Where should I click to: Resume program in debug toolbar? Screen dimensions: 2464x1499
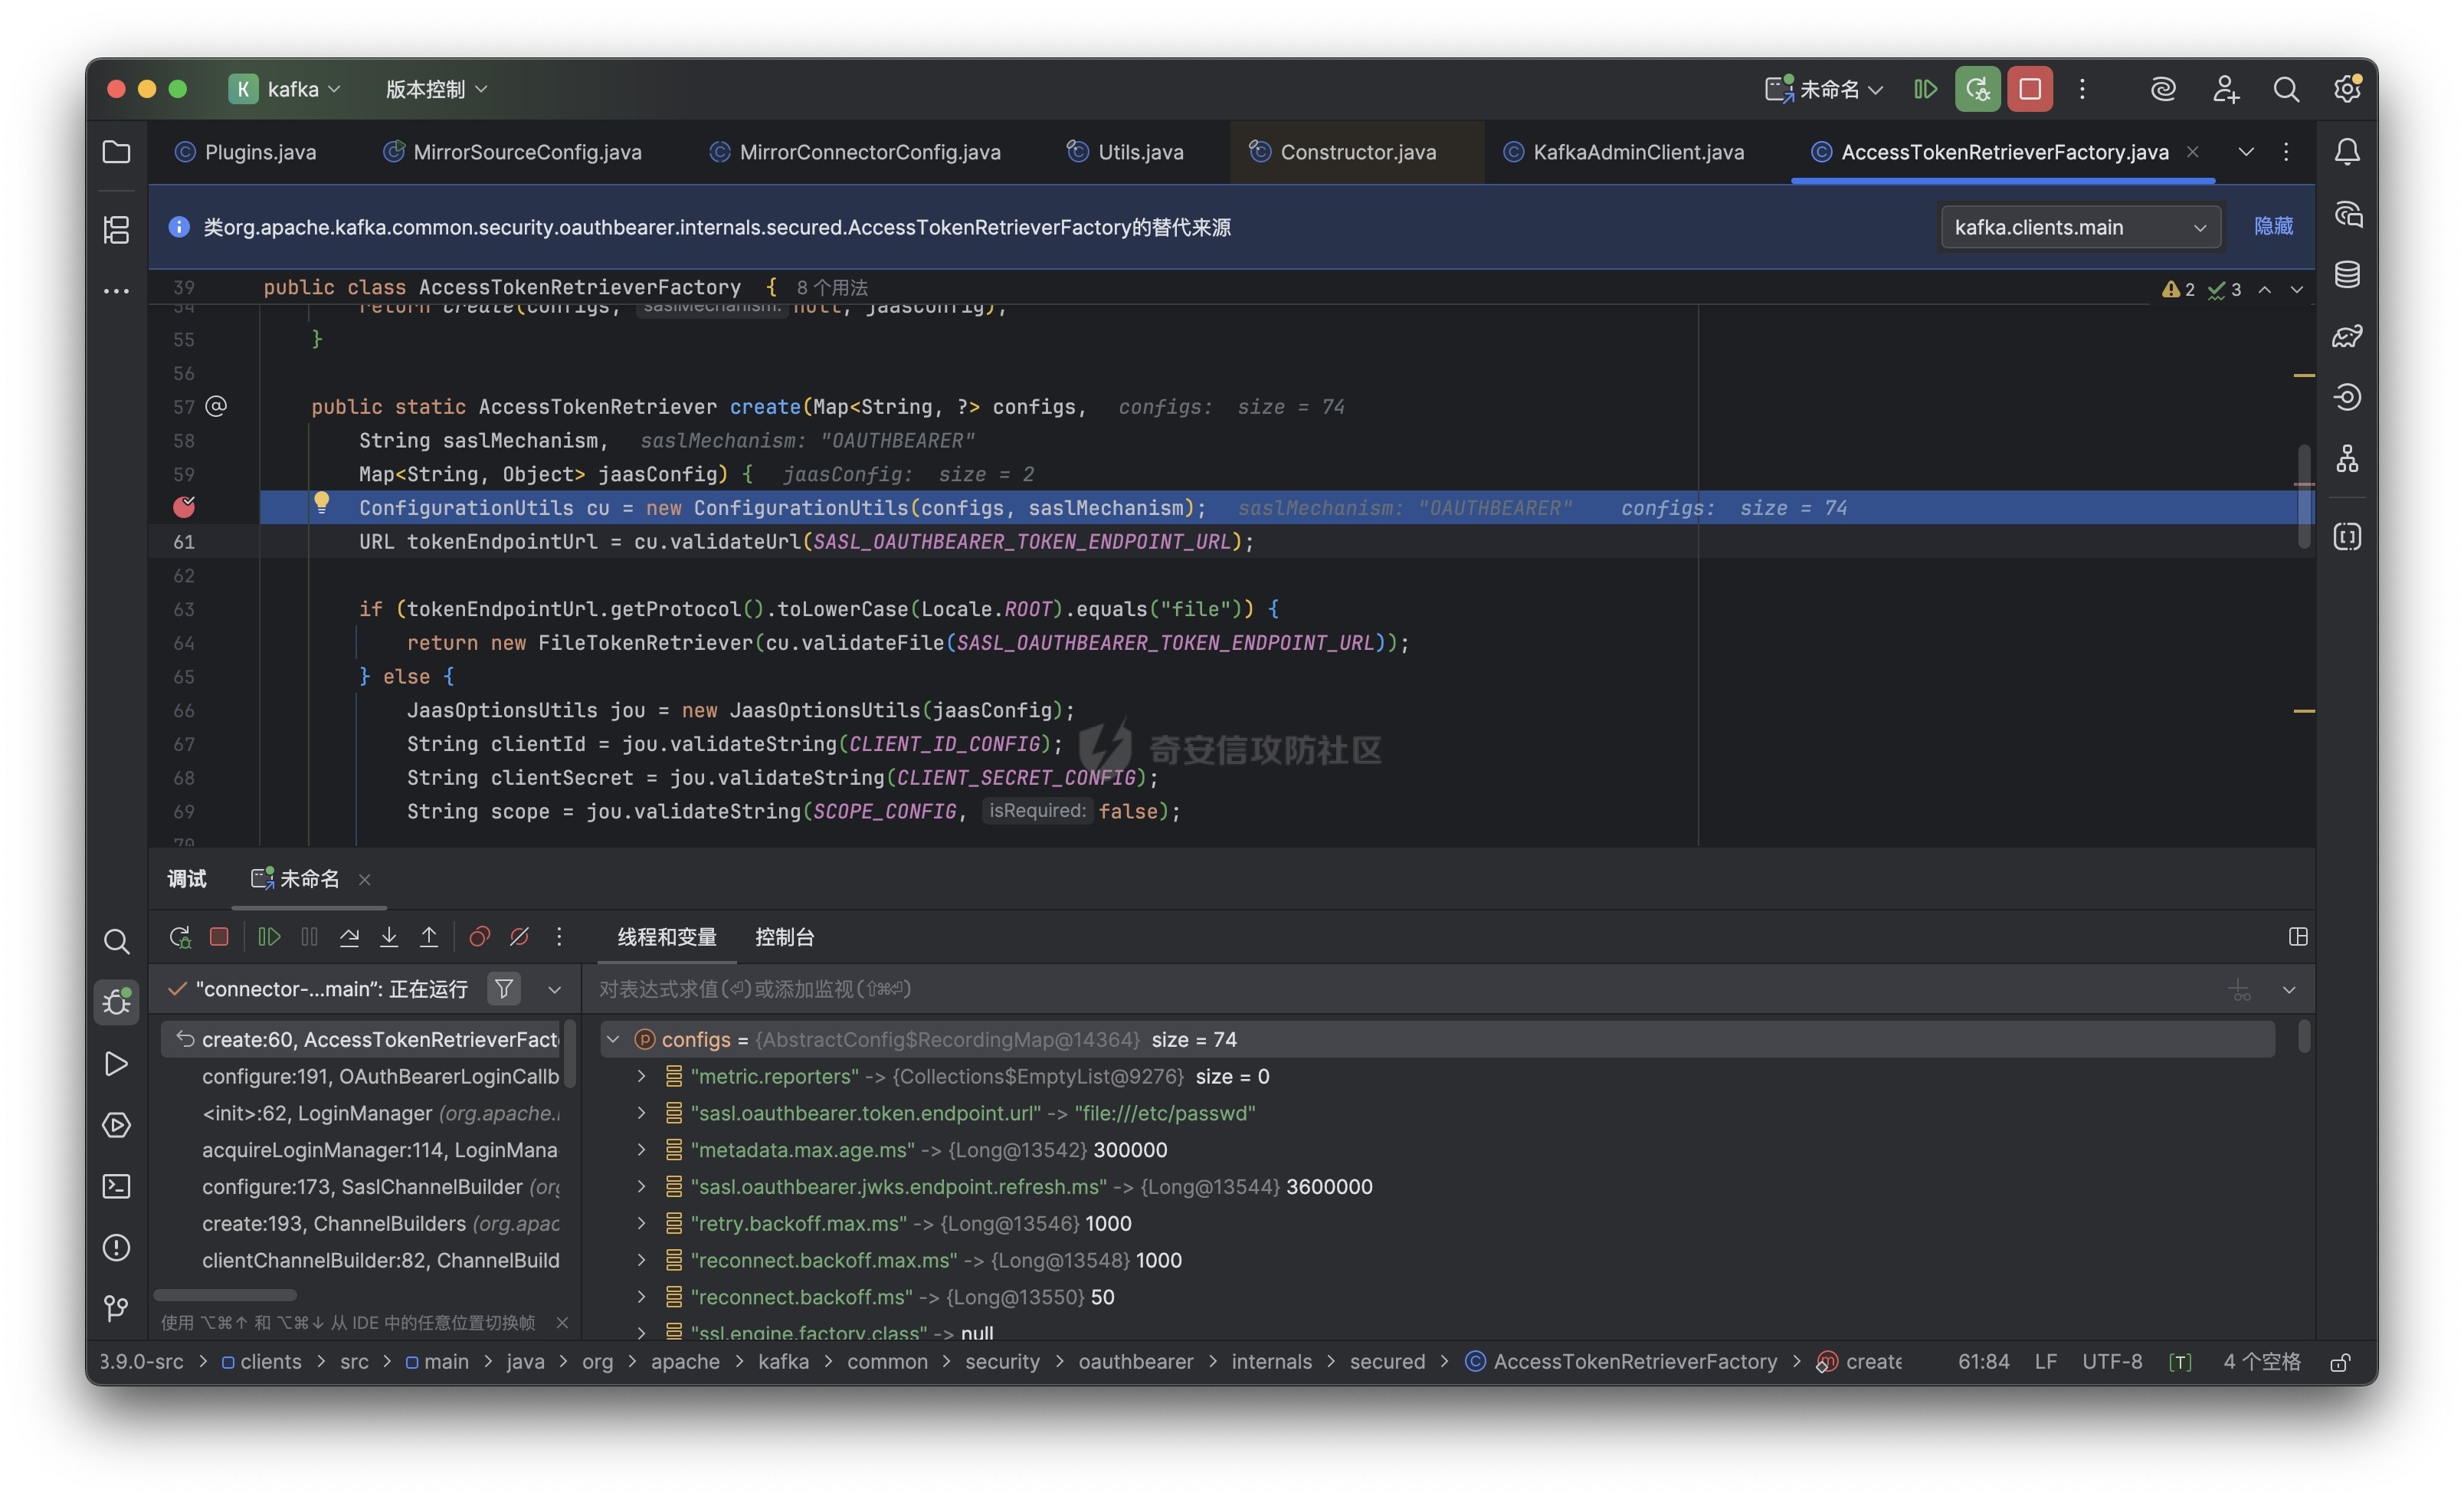(x=269, y=937)
